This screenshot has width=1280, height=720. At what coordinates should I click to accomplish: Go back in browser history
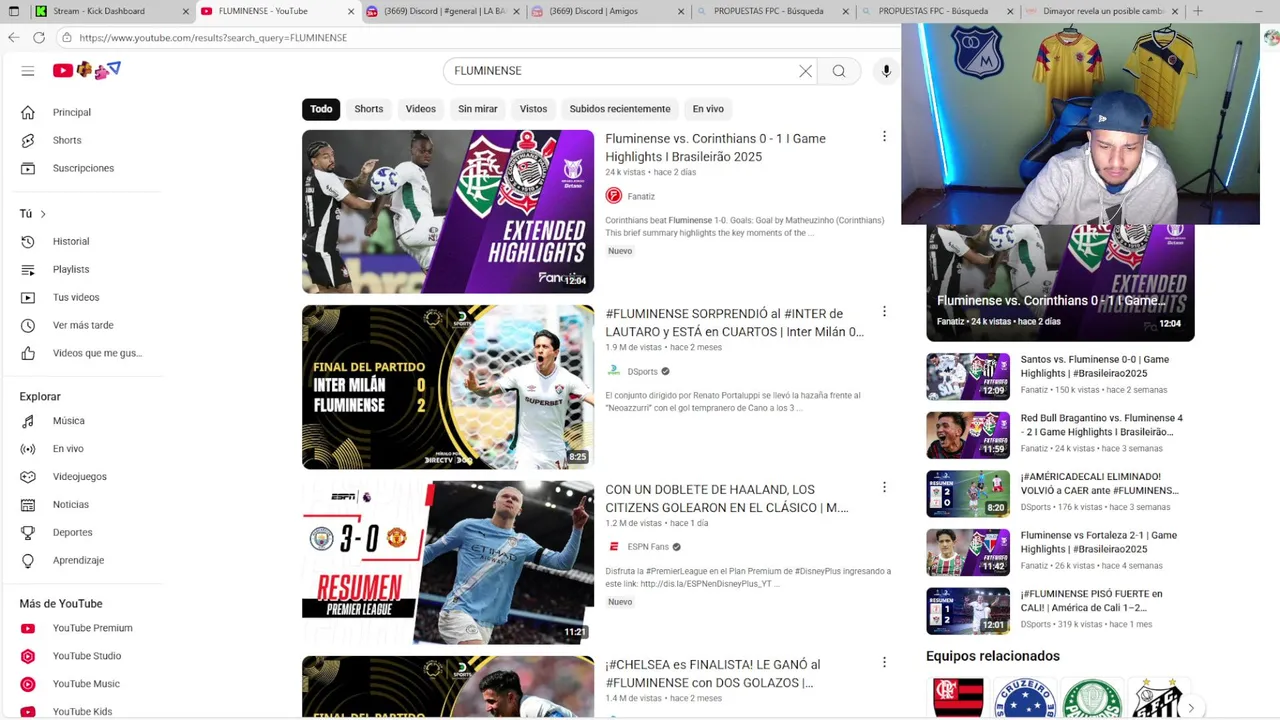tap(13, 38)
